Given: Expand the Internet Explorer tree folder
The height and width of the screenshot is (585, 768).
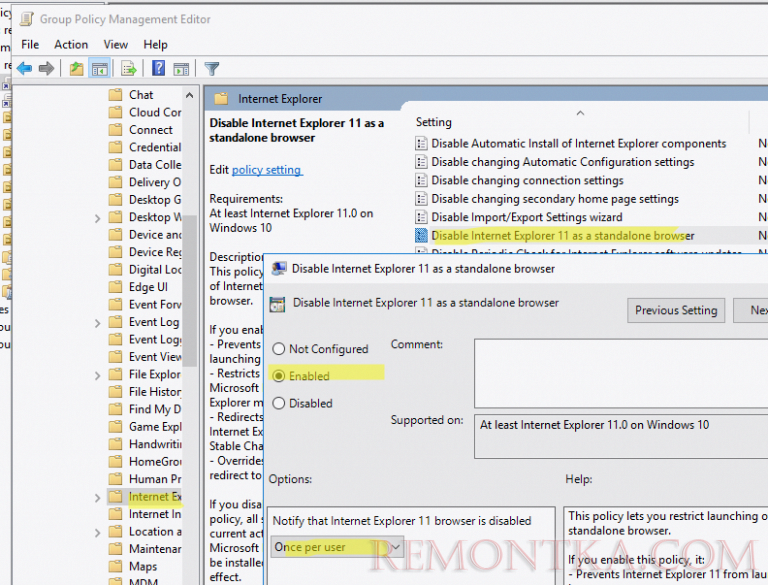Looking at the screenshot, I should coord(97,497).
